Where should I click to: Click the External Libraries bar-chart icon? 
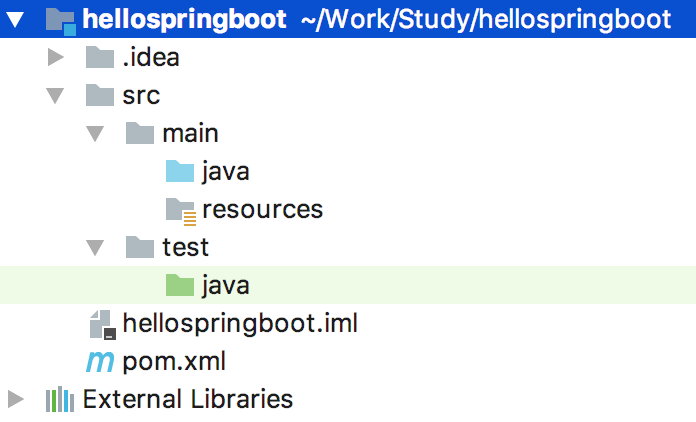[x=60, y=400]
